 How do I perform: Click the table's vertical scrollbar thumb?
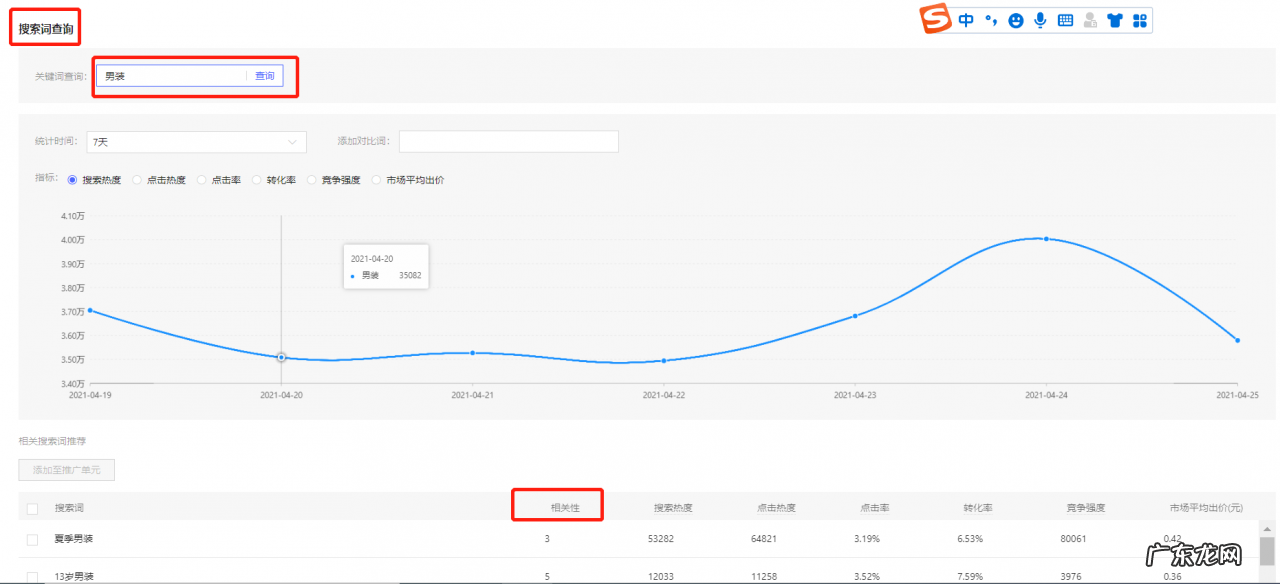click(x=1267, y=551)
